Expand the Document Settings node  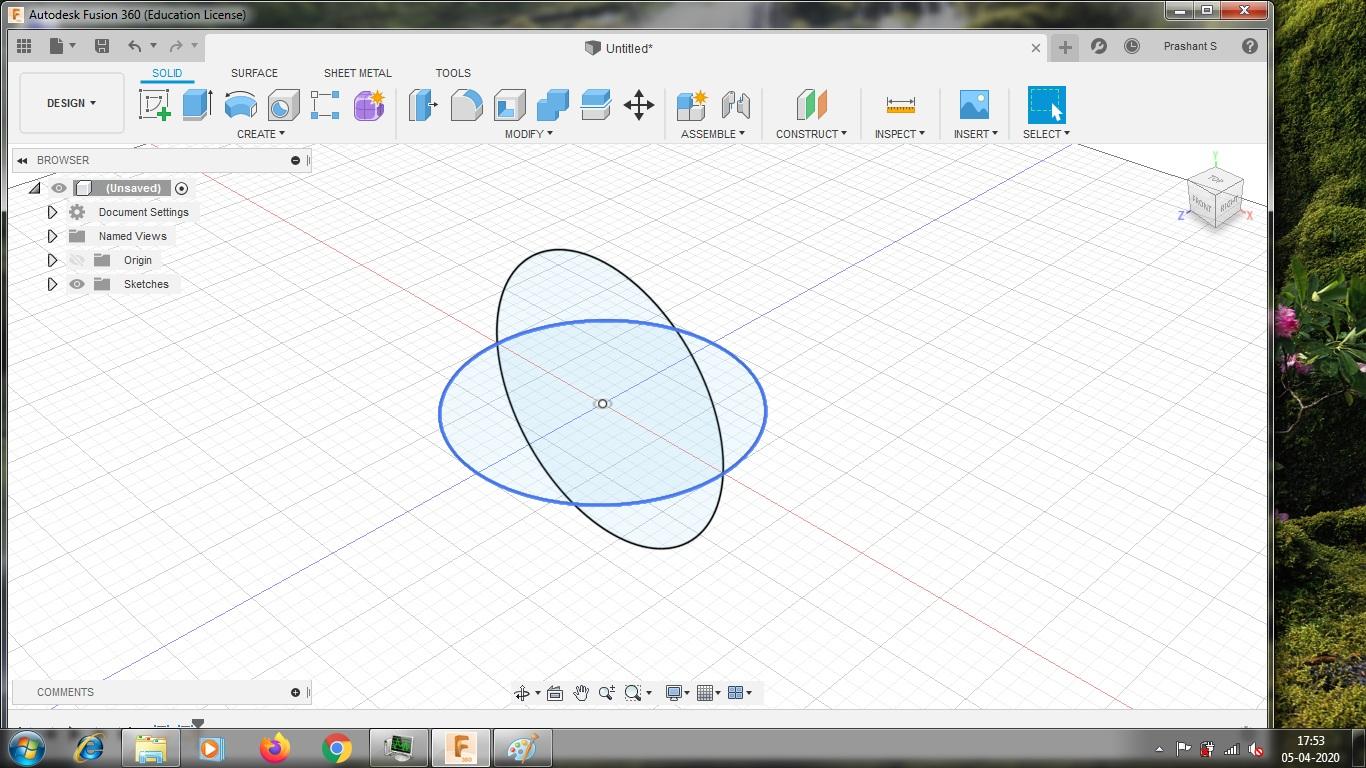(x=52, y=212)
